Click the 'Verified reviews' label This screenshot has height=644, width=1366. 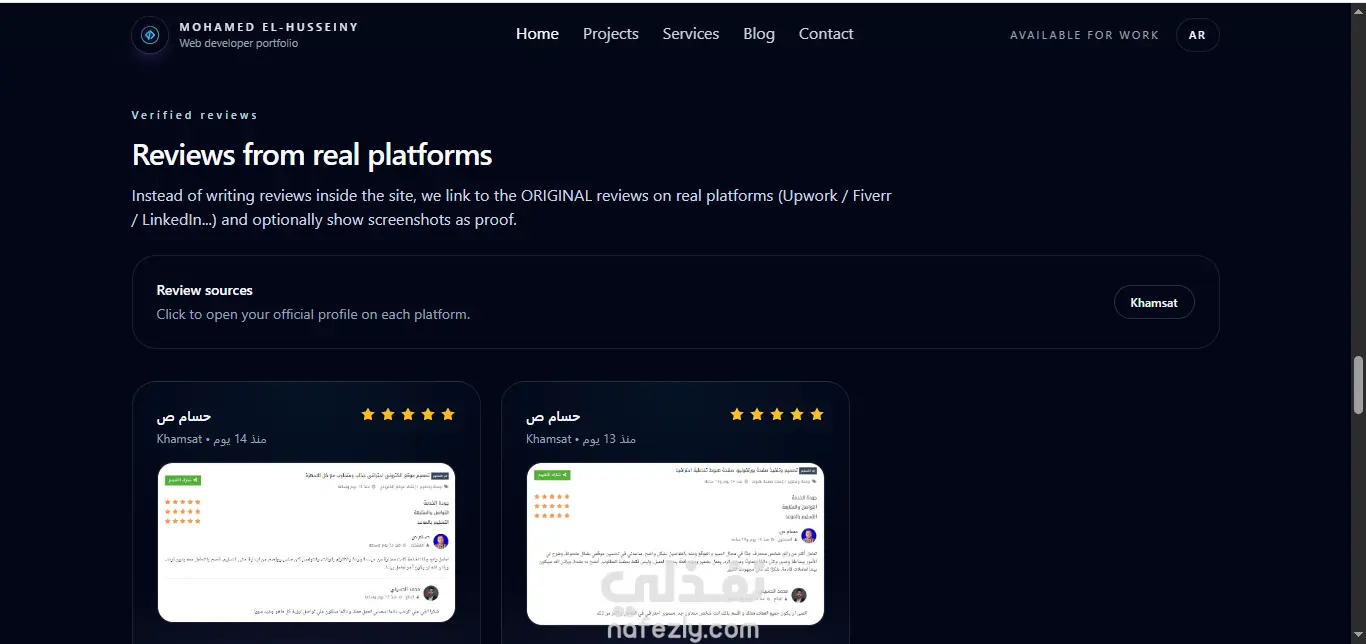click(195, 115)
